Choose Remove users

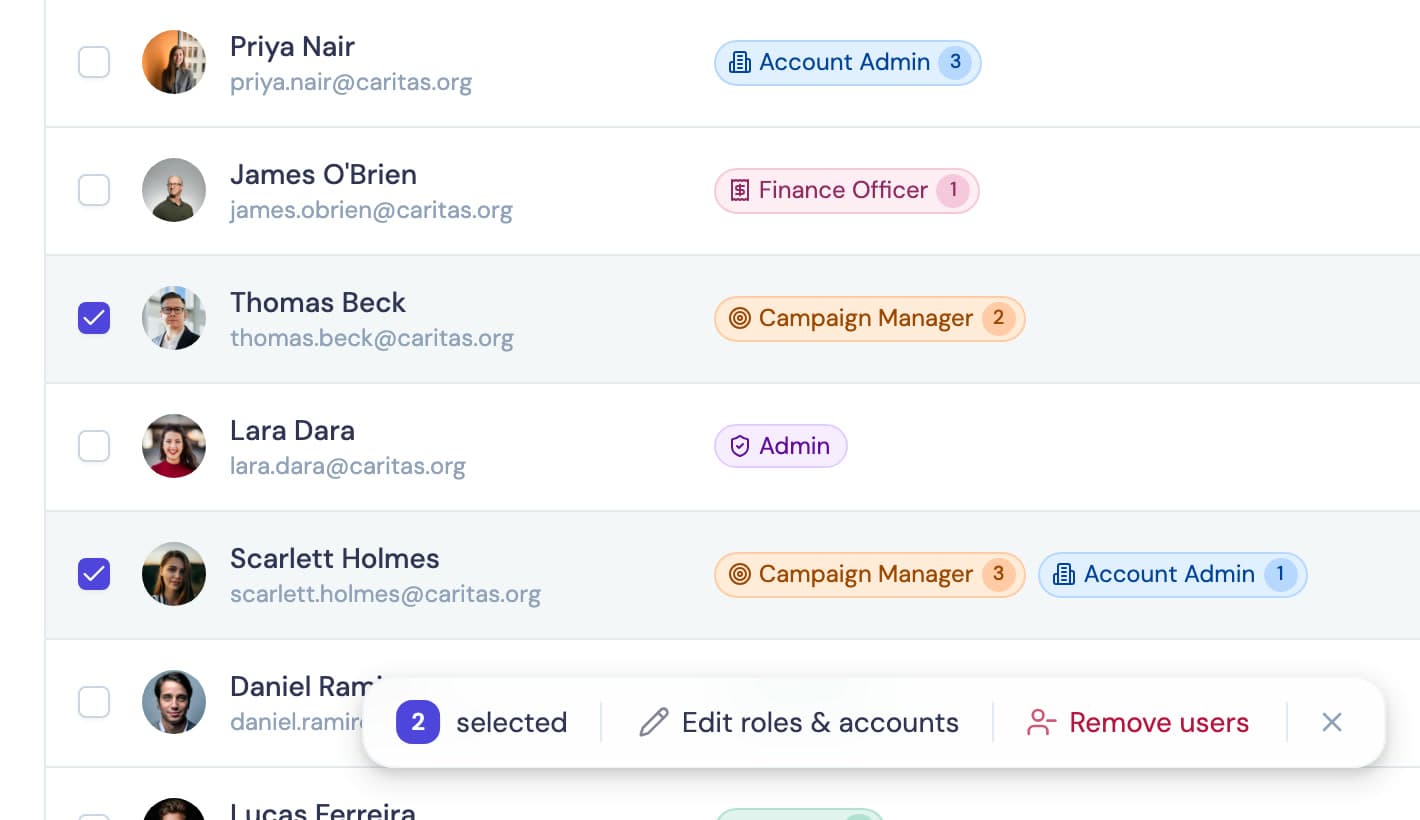[1138, 722]
